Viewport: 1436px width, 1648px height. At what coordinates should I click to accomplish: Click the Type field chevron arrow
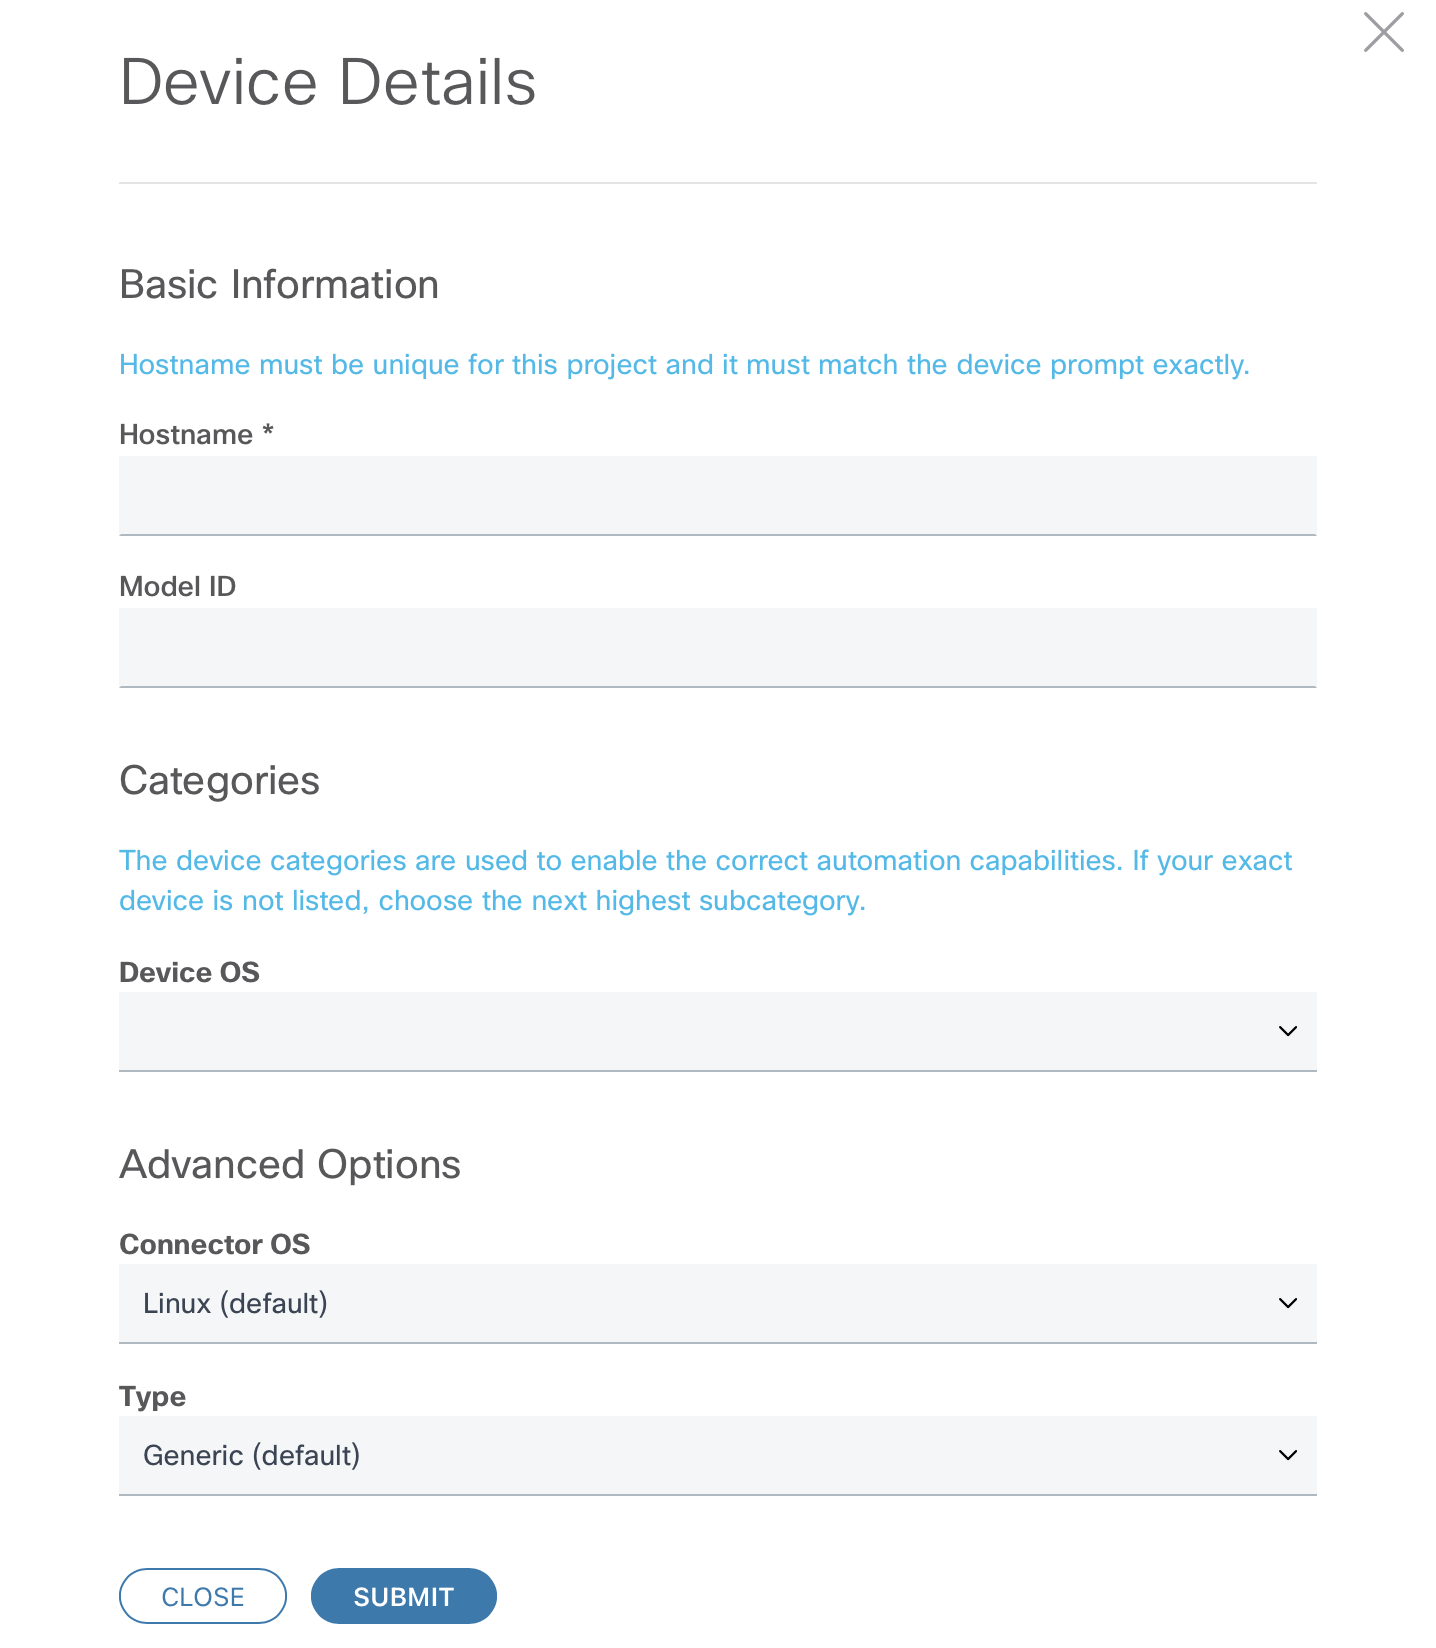(1287, 1455)
